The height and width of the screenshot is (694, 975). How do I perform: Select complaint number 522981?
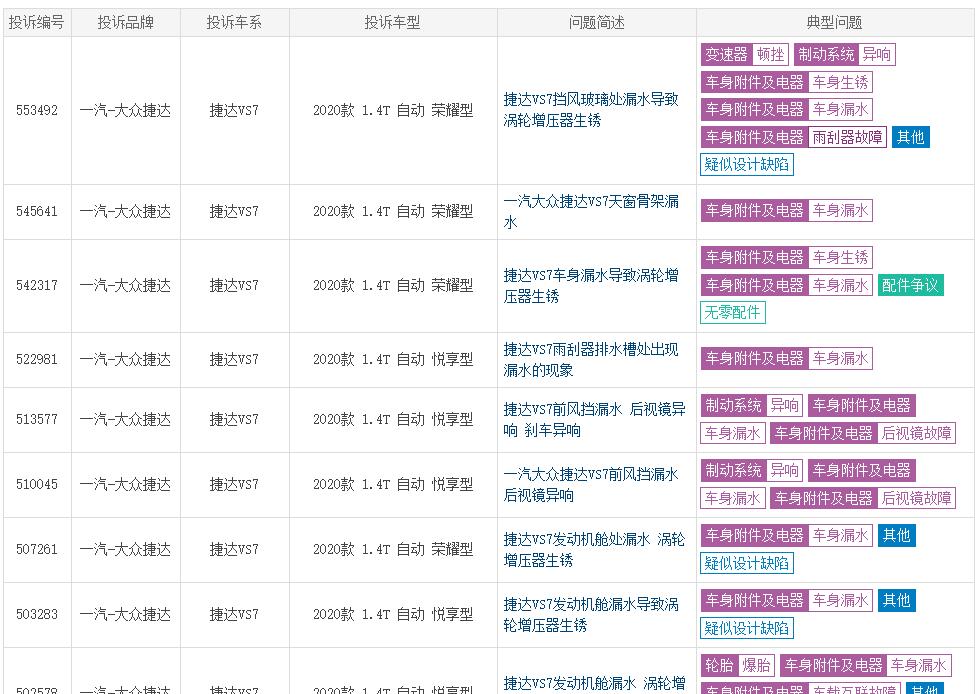pyautogui.click(x=37, y=359)
